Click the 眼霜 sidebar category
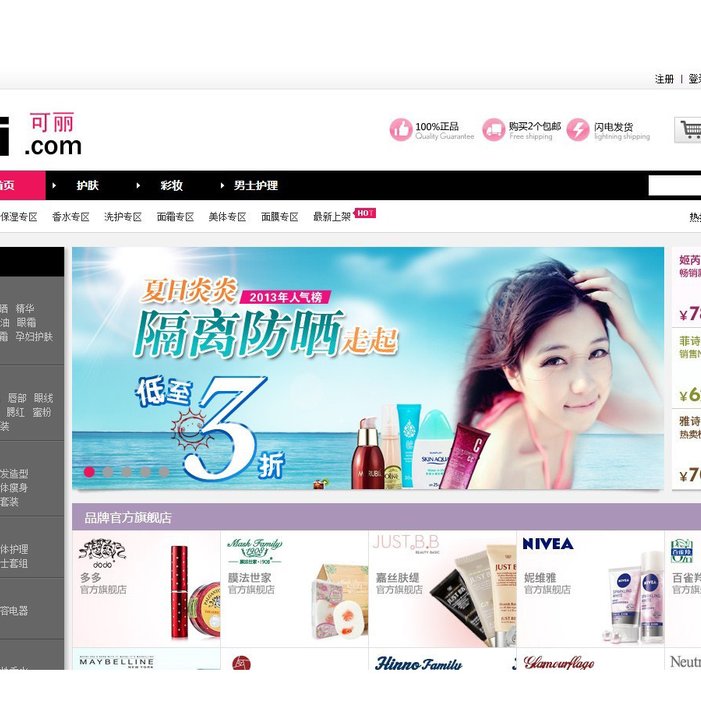 pos(26,322)
